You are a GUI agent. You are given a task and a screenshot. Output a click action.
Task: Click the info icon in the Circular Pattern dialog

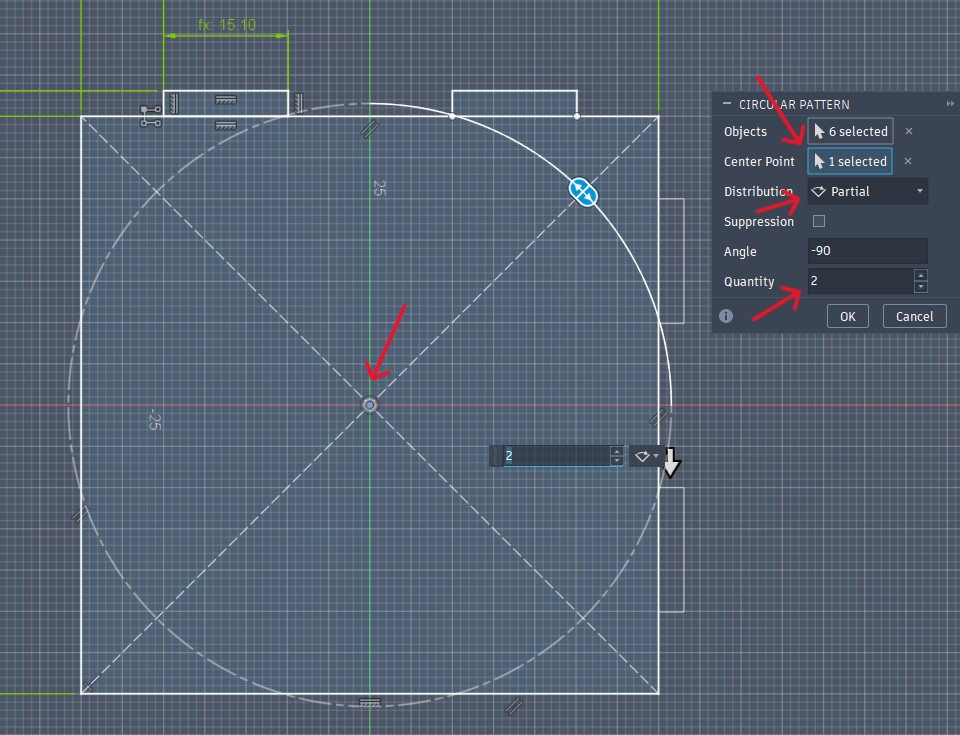(726, 316)
